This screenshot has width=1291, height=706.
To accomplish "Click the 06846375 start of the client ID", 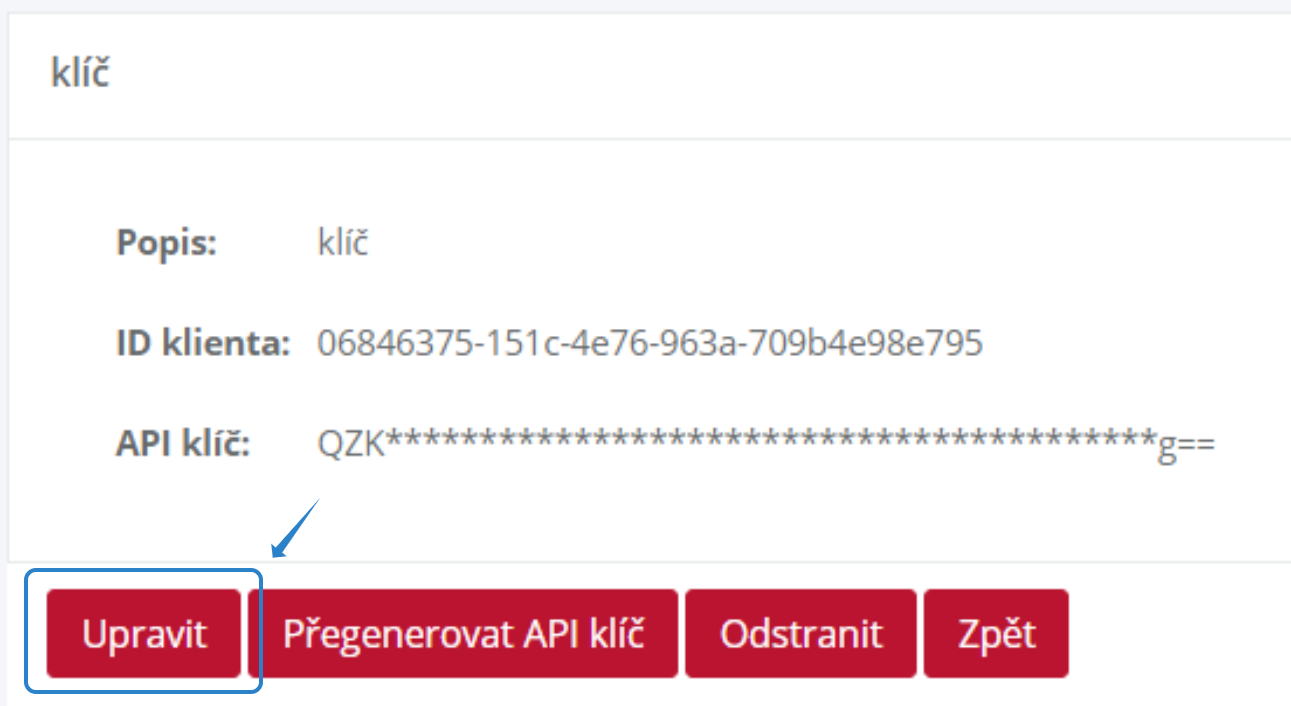I will click(x=394, y=343).
